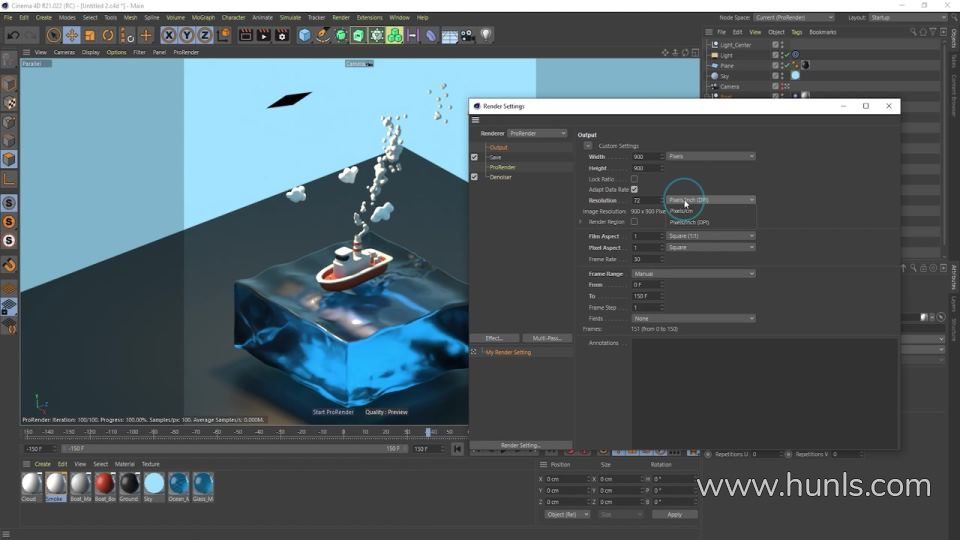Screen dimensions: 960x540
Task: Open the MoGraph menu
Action: click(202, 17)
